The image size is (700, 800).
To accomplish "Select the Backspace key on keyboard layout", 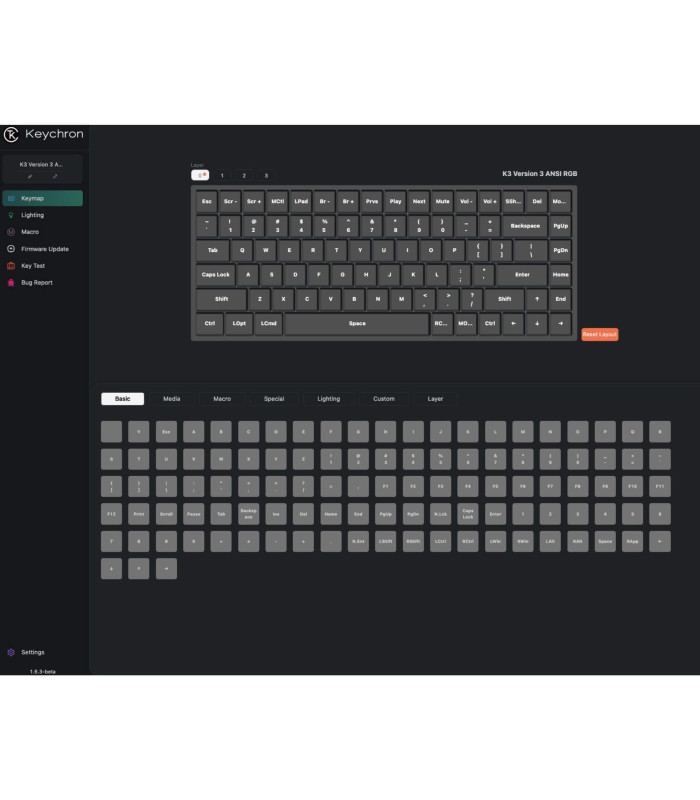I will tap(524, 226).
